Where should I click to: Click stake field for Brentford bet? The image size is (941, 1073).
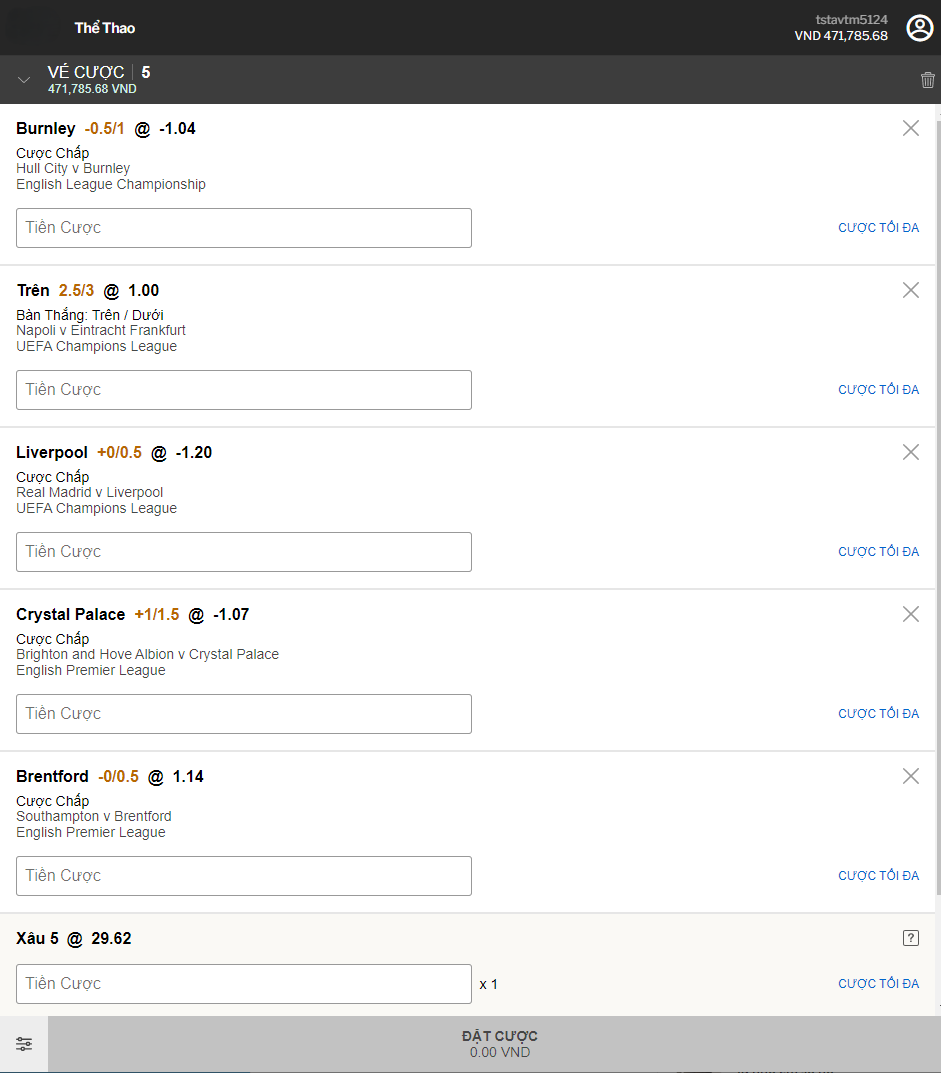tap(244, 876)
